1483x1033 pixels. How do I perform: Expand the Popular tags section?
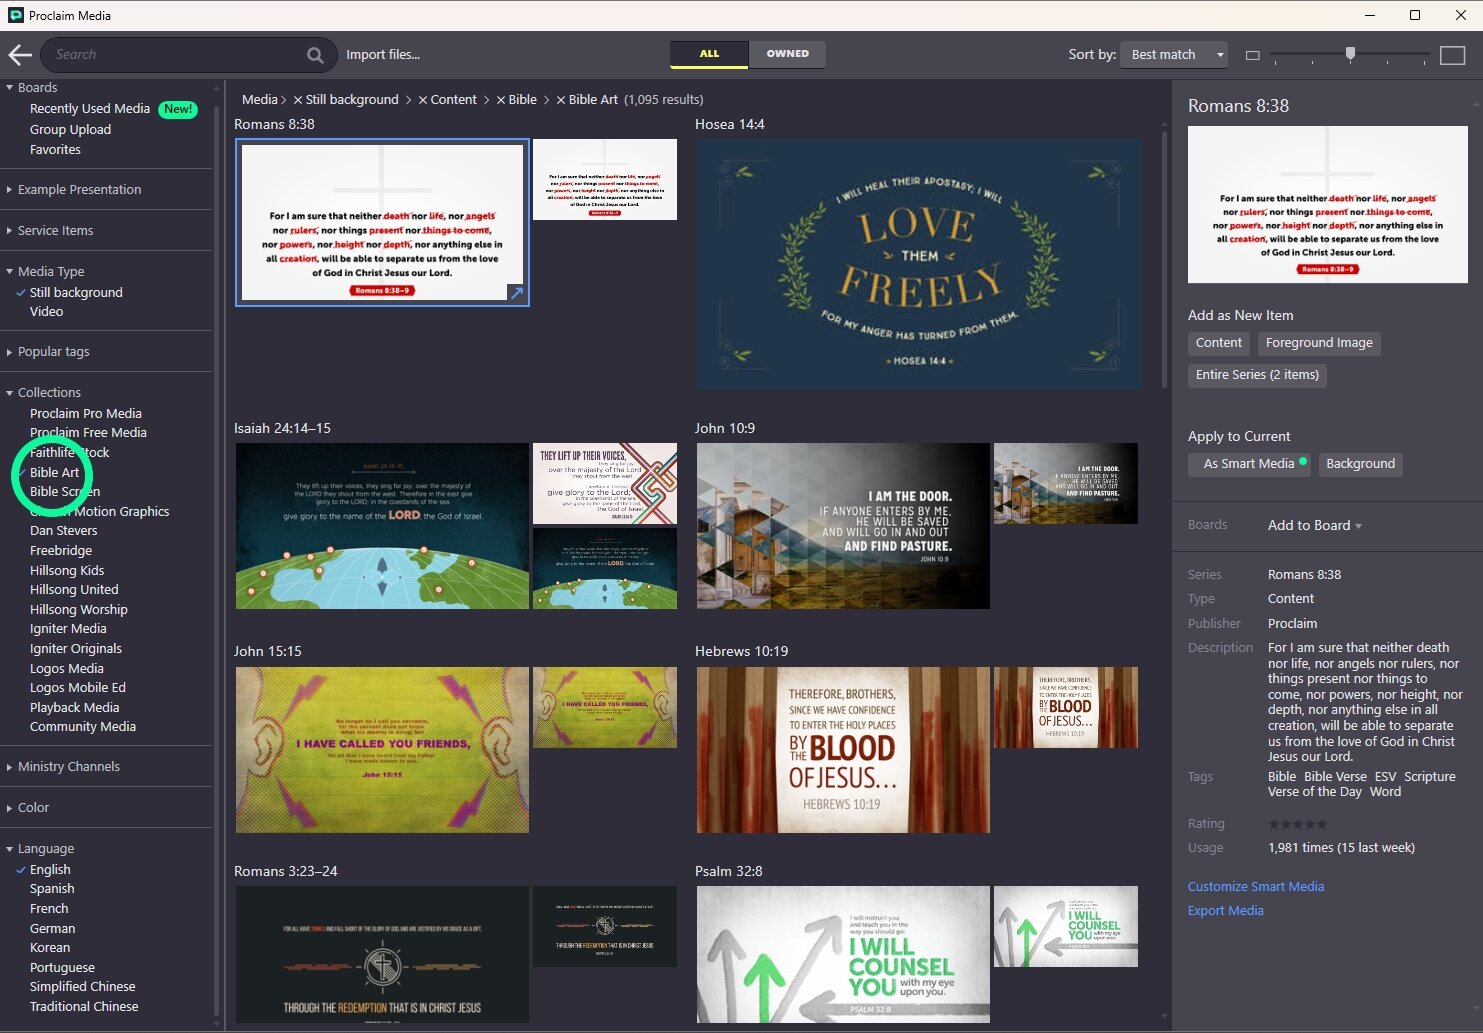click(x=53, y=352)
